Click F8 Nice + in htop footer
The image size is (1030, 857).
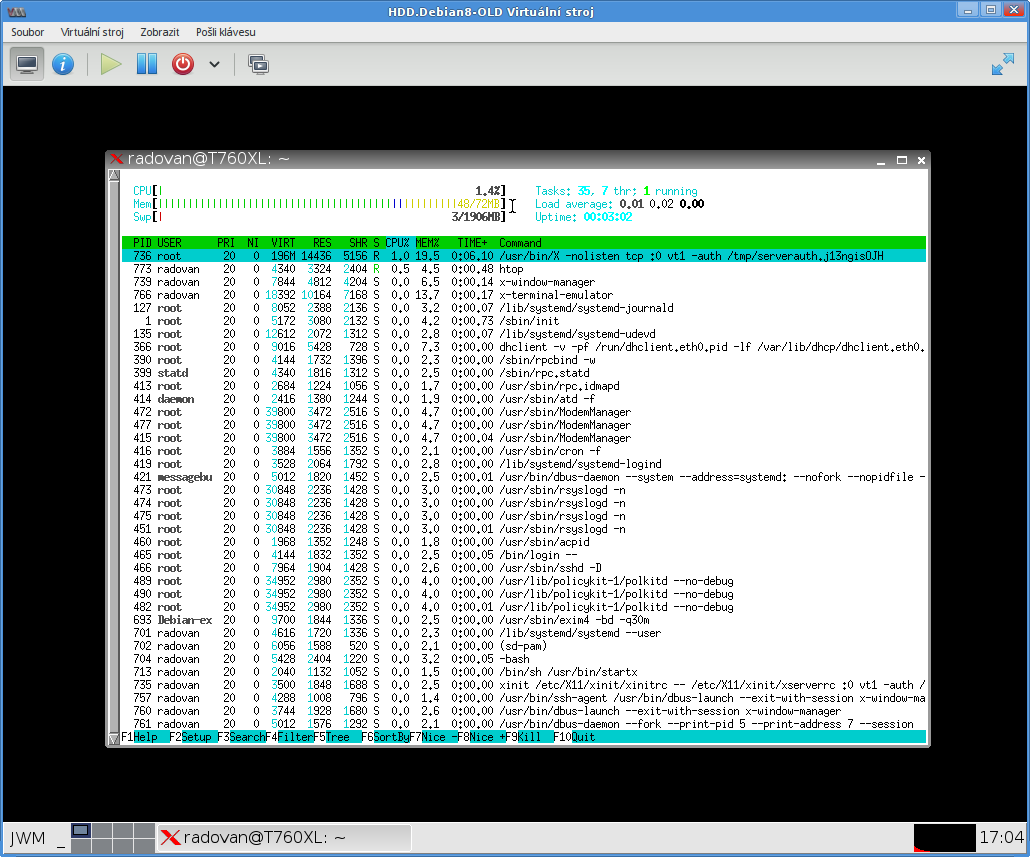481,737
